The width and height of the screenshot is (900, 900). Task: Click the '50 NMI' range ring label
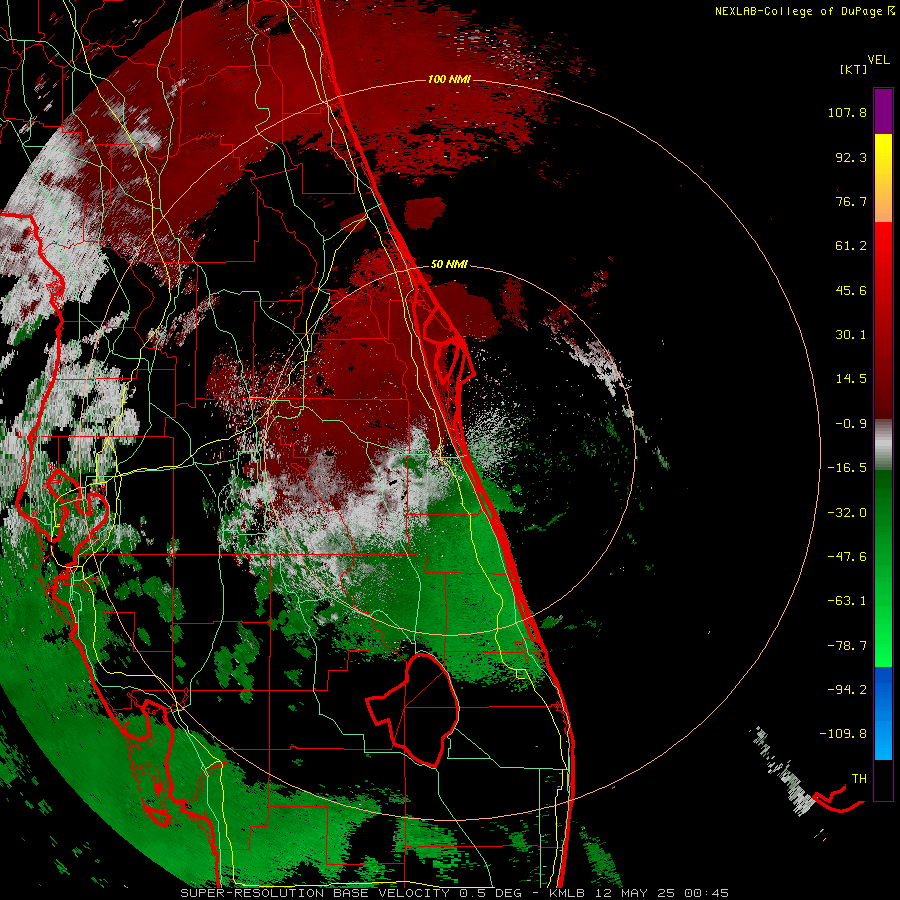click(x=449, y=264)
